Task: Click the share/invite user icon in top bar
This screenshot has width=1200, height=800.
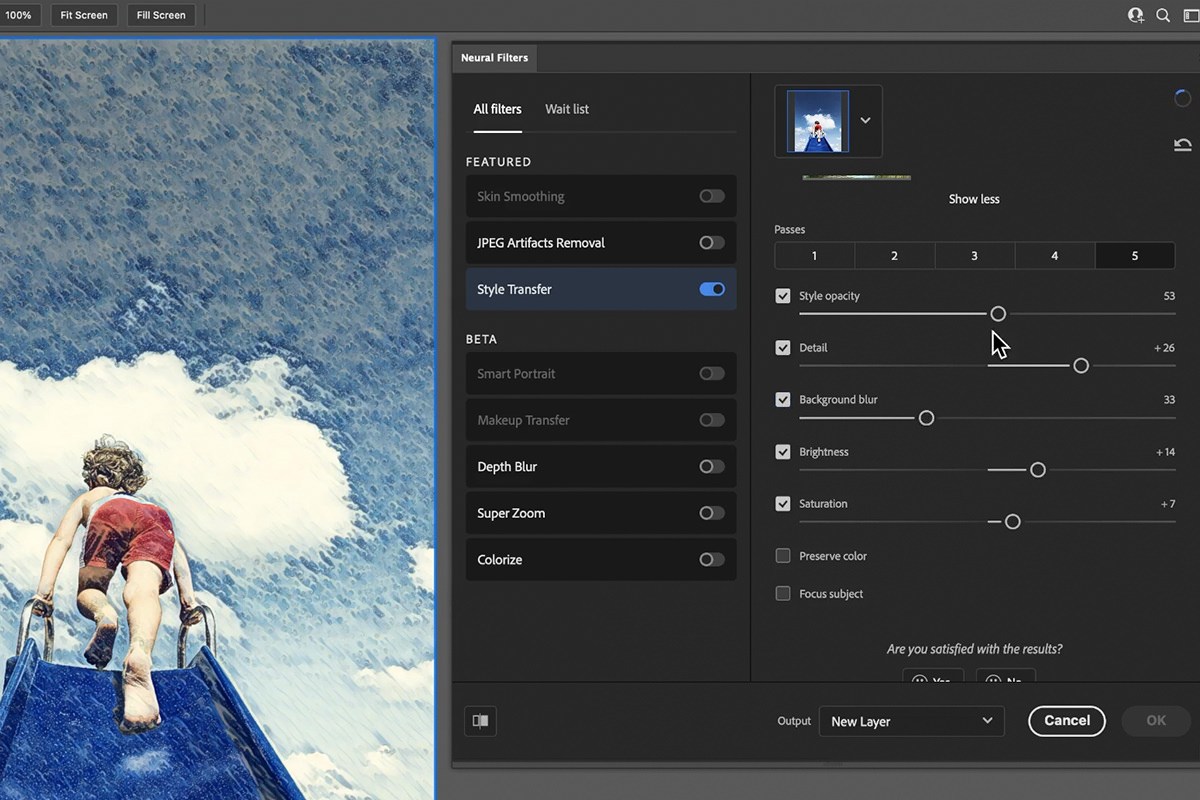Action: tap(1135, 15)
